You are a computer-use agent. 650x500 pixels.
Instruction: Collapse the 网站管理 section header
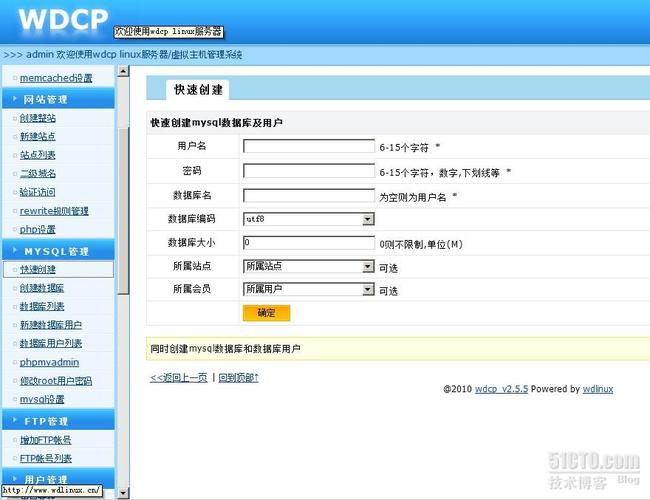(58, 99)
